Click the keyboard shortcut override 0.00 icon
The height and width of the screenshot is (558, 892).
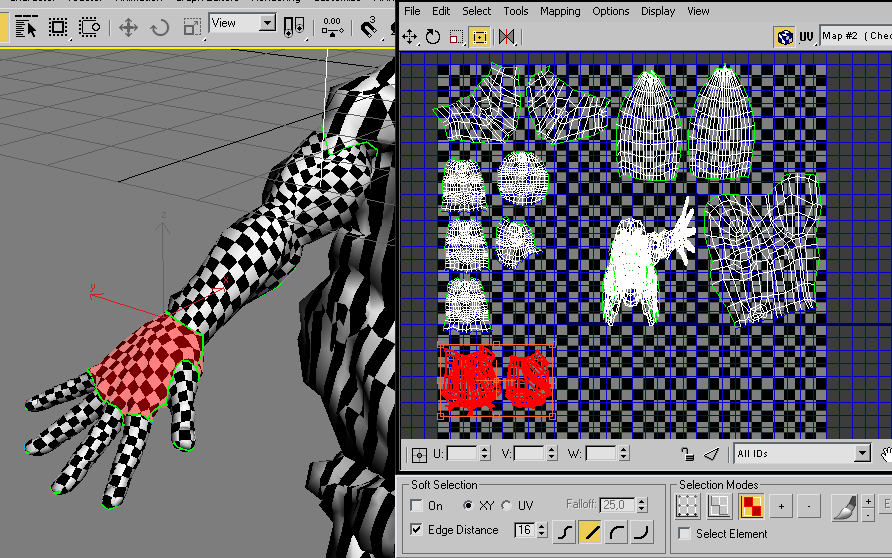[332, 27]
